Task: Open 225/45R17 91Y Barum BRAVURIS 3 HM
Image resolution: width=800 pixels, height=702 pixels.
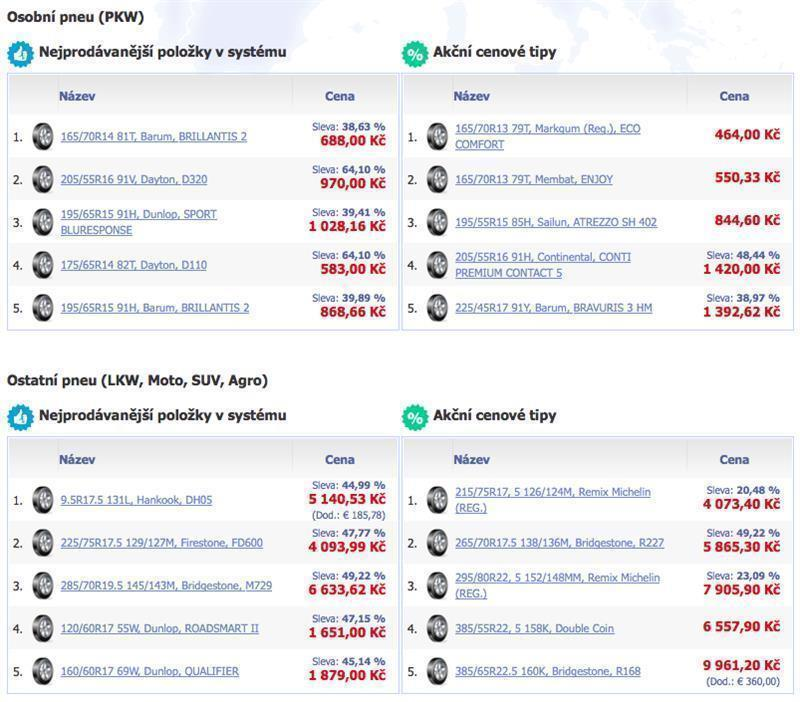Action: click(554, 308)
